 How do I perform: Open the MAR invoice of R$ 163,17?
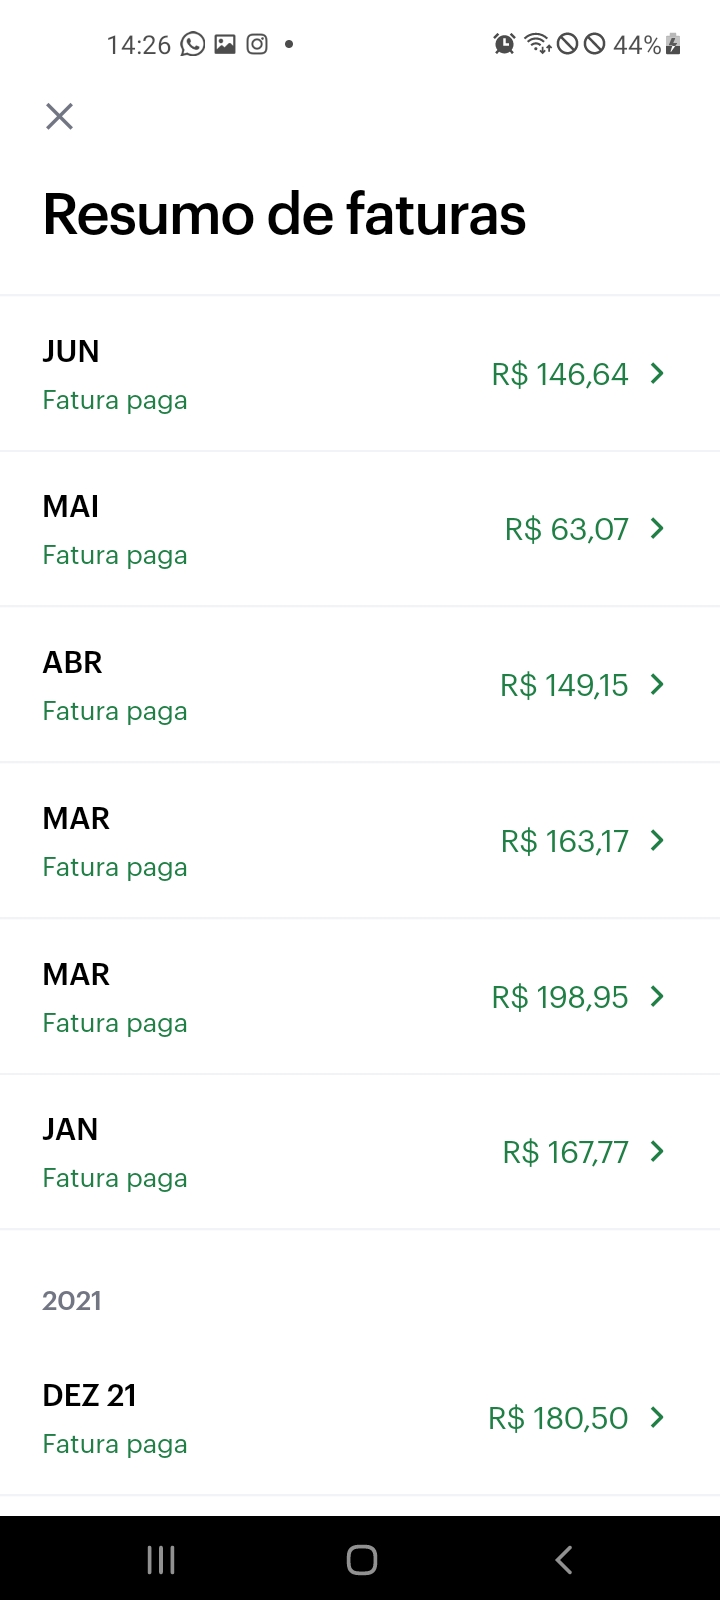(360, 841)
